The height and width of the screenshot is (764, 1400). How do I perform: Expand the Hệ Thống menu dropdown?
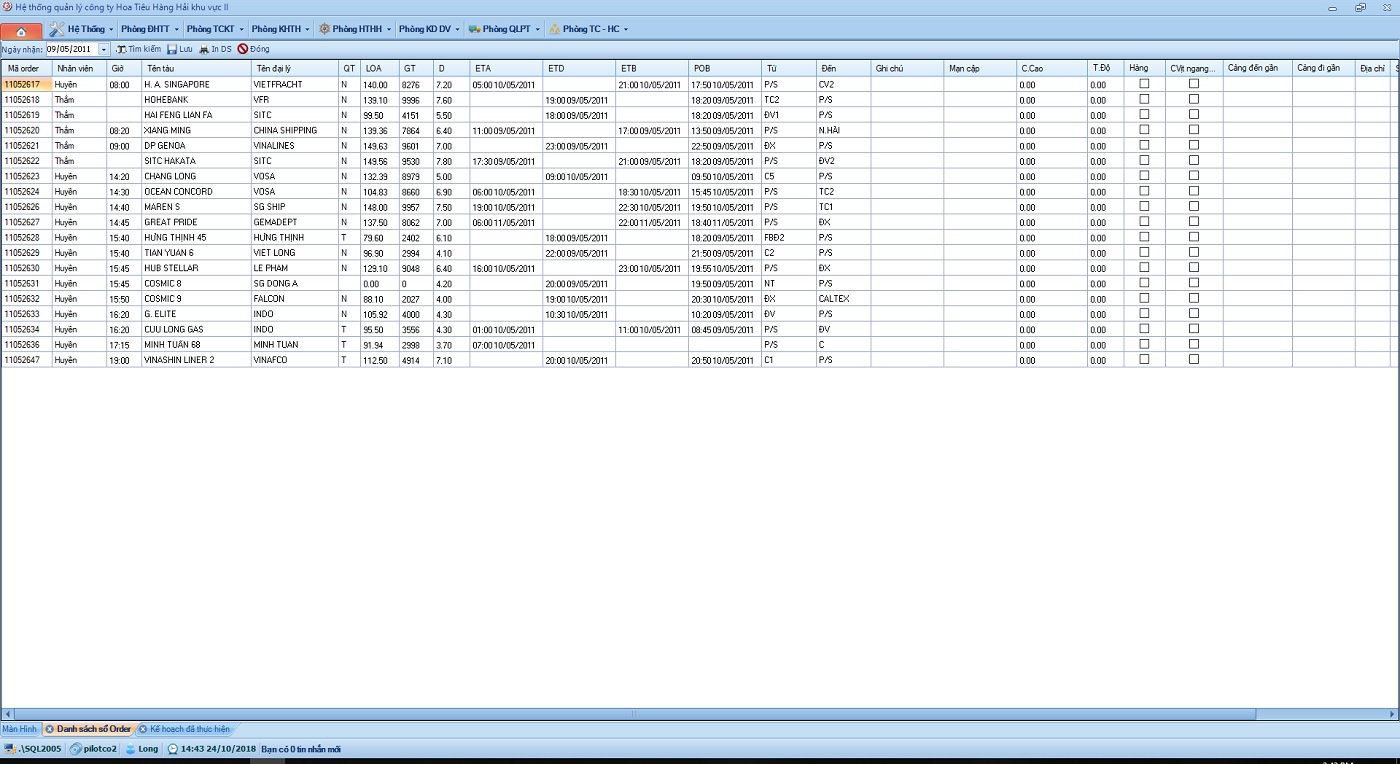[110, 29]
